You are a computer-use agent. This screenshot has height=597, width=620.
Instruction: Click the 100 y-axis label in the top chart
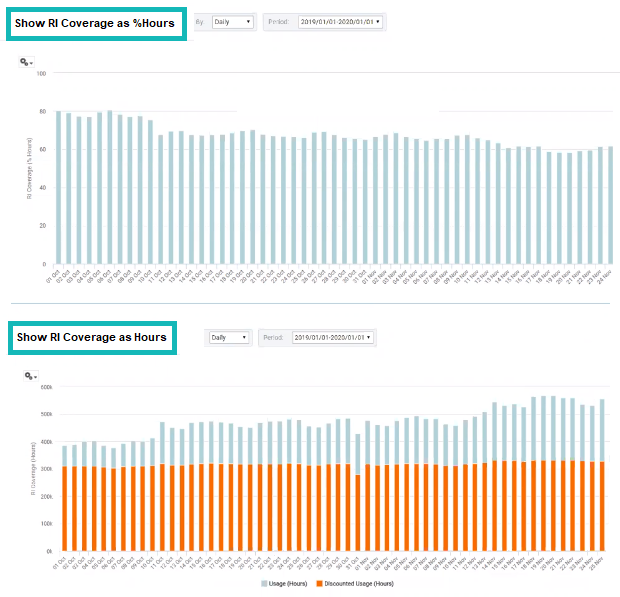[41, 73]
